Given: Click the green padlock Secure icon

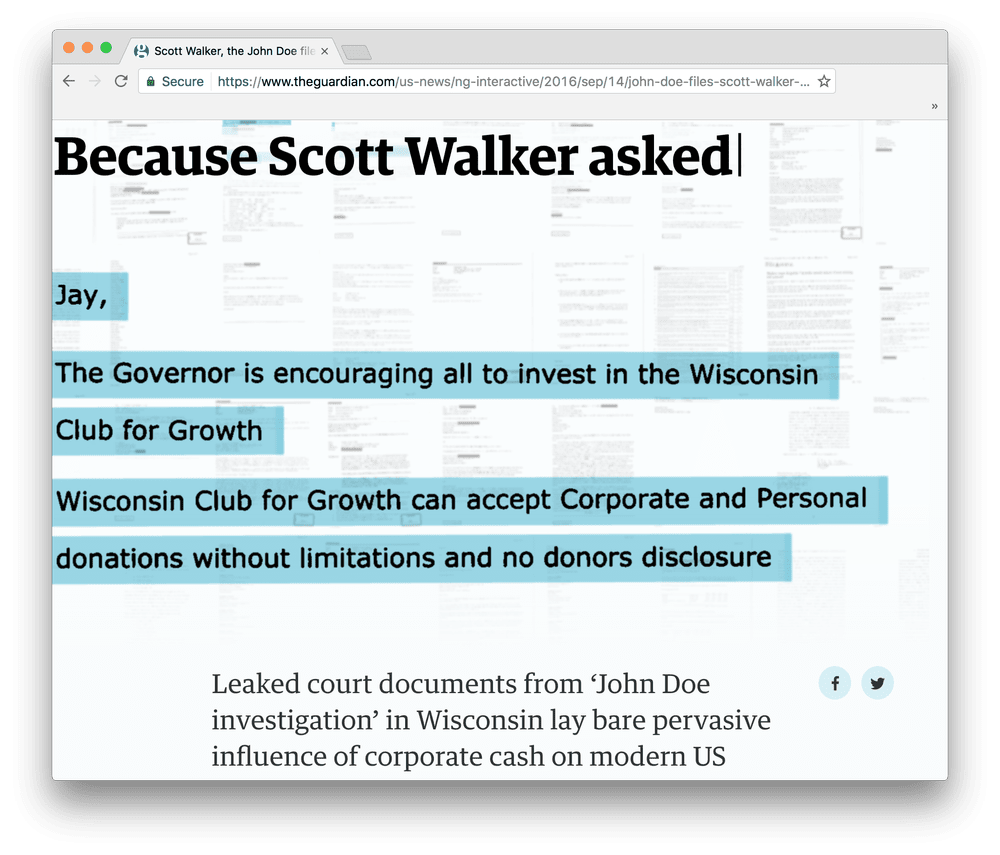Looking at the screenshot, I should 151,82.
